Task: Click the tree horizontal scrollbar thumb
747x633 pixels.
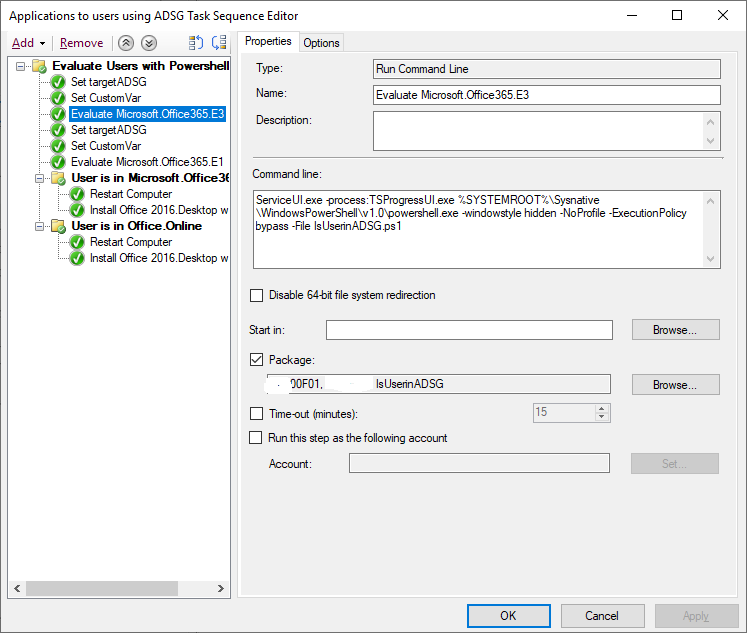Action: point(102,588)
